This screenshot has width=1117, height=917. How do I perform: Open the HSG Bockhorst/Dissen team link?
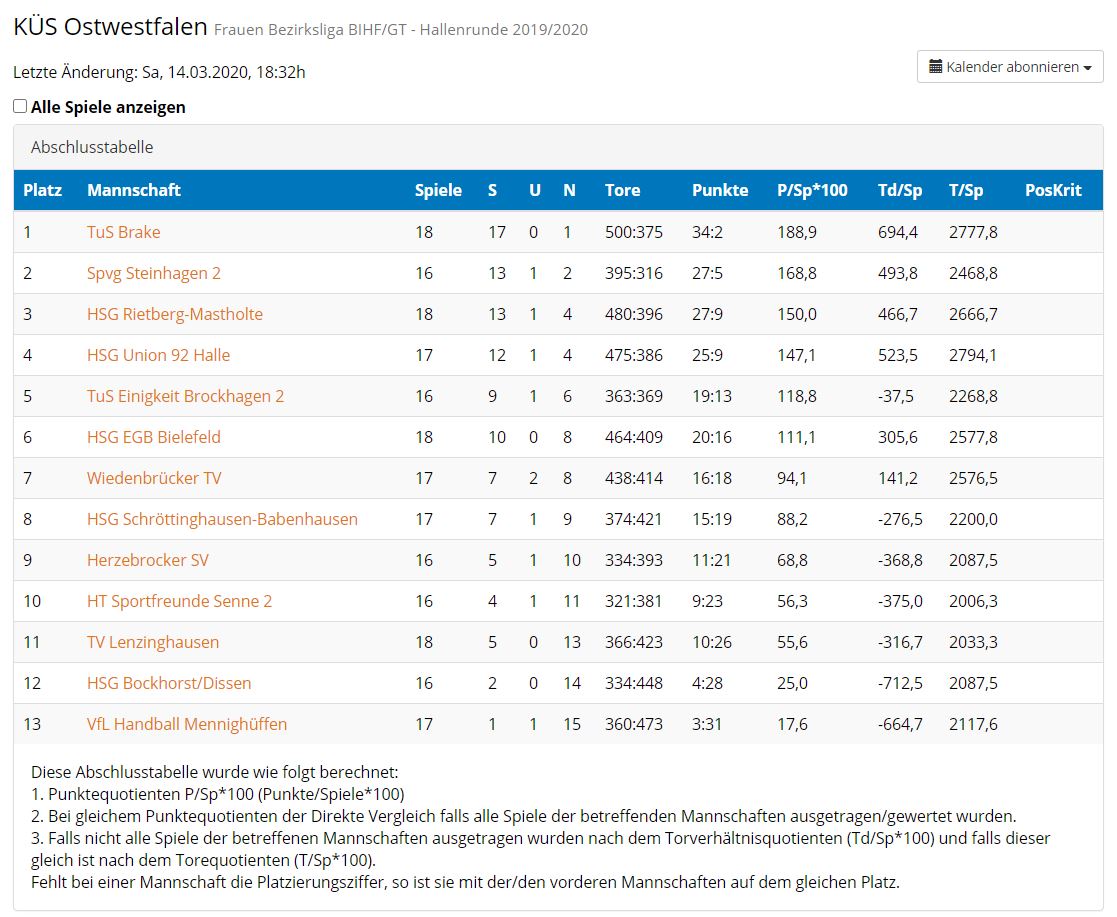pyautogui.click(x=169, y=683)
